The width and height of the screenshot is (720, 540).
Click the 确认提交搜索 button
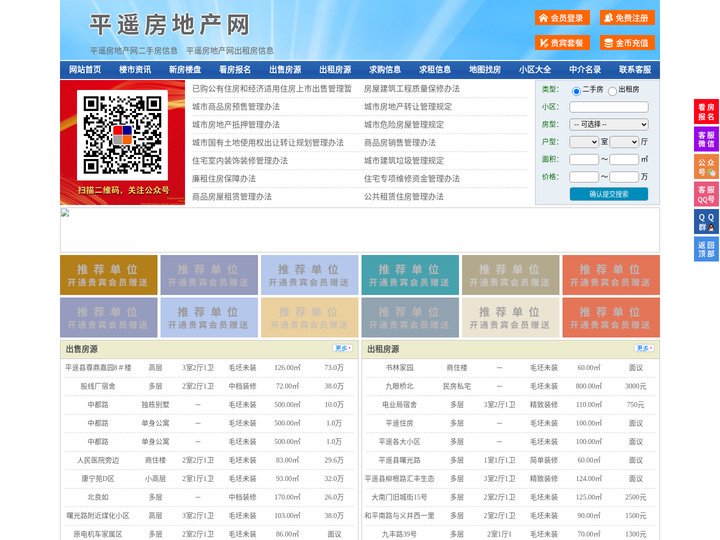(609, 194)
